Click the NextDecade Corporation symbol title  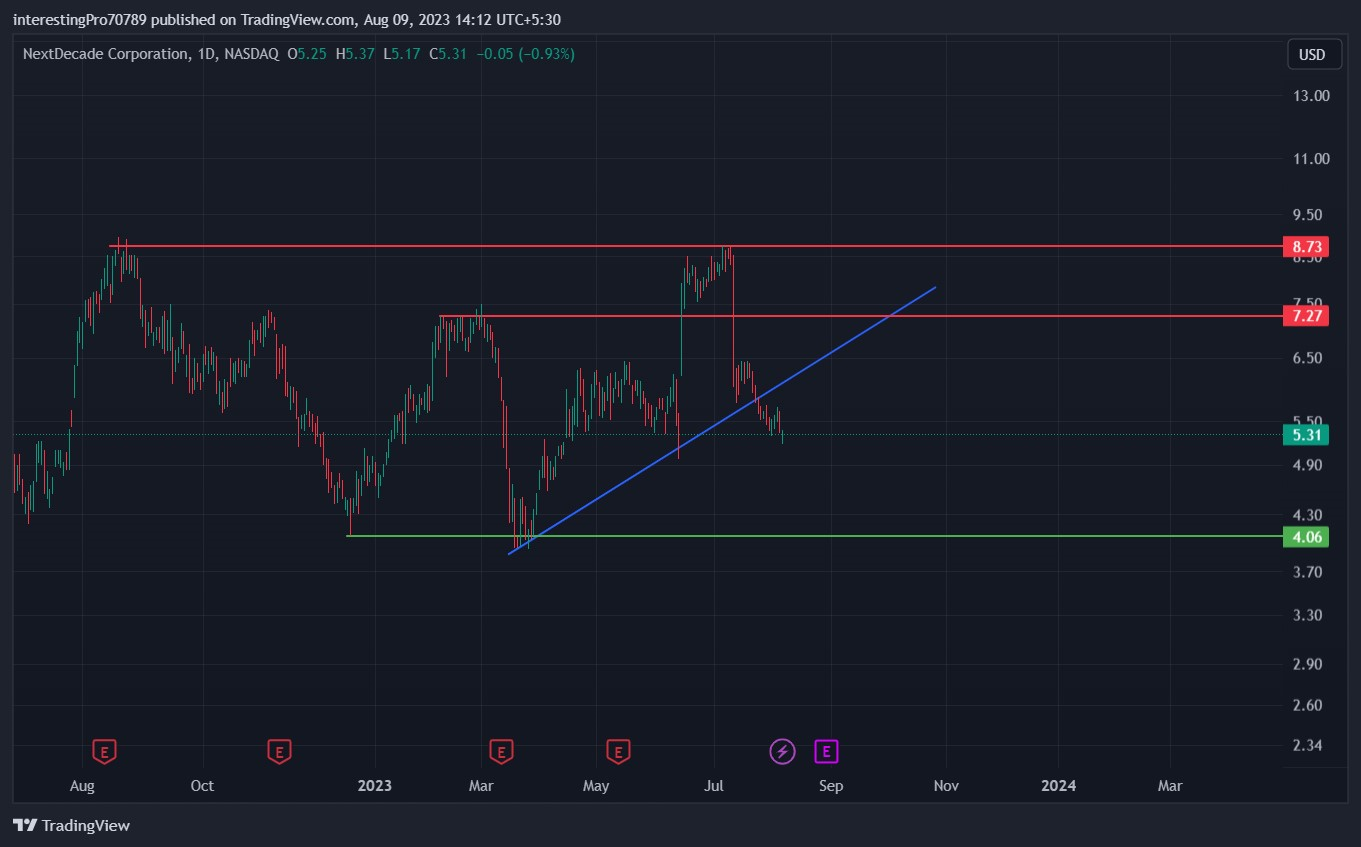click(x=105, y=54)
